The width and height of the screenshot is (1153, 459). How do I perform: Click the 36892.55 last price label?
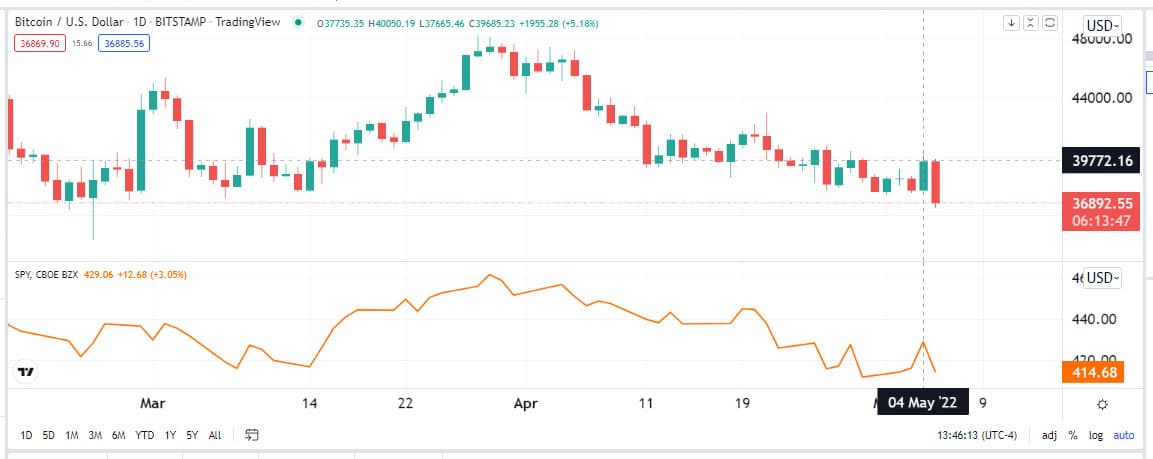click(1100, 204)
